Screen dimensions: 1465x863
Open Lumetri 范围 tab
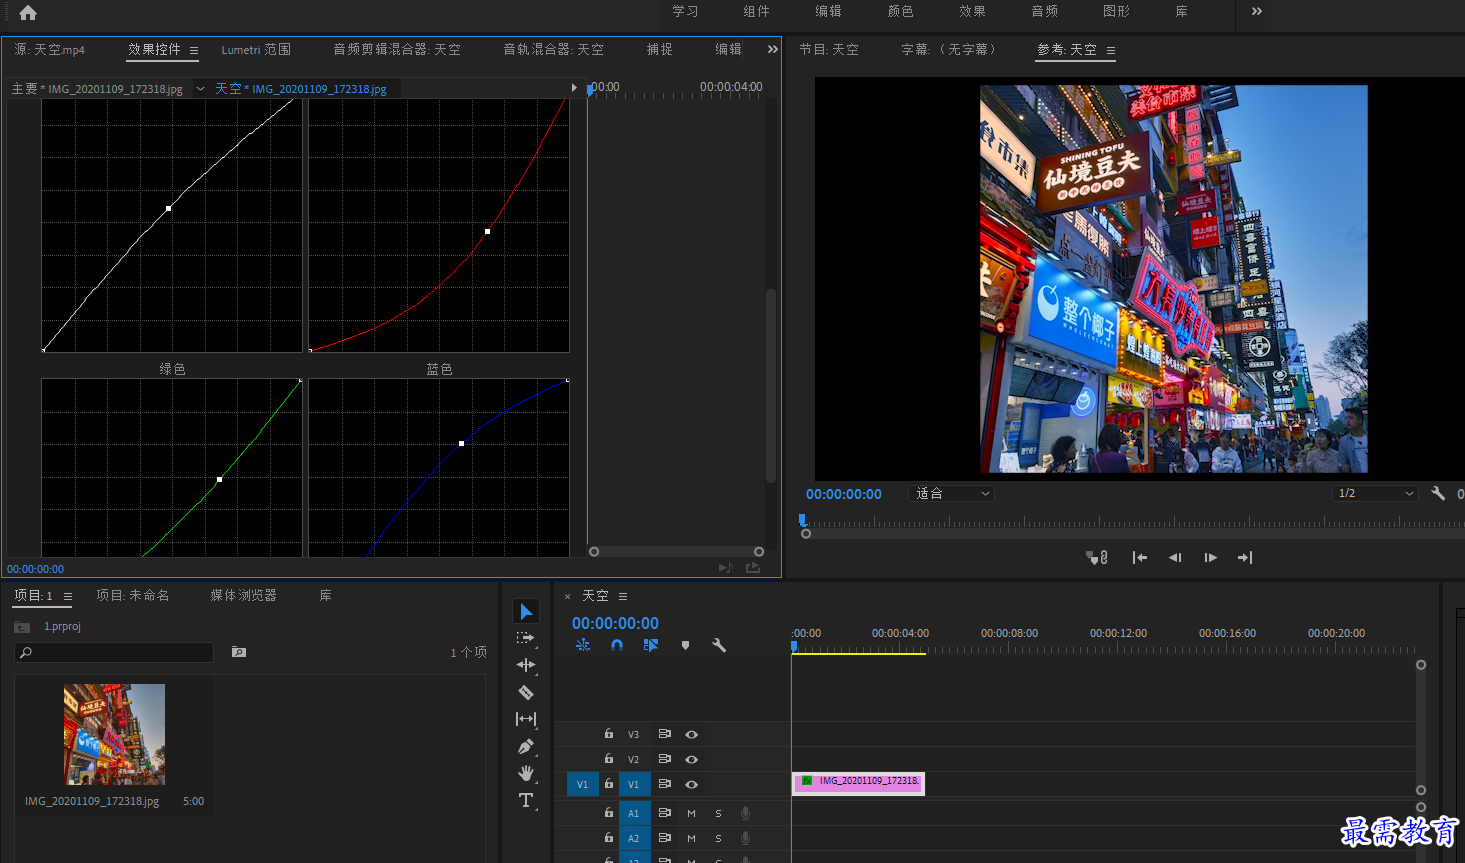256,49
